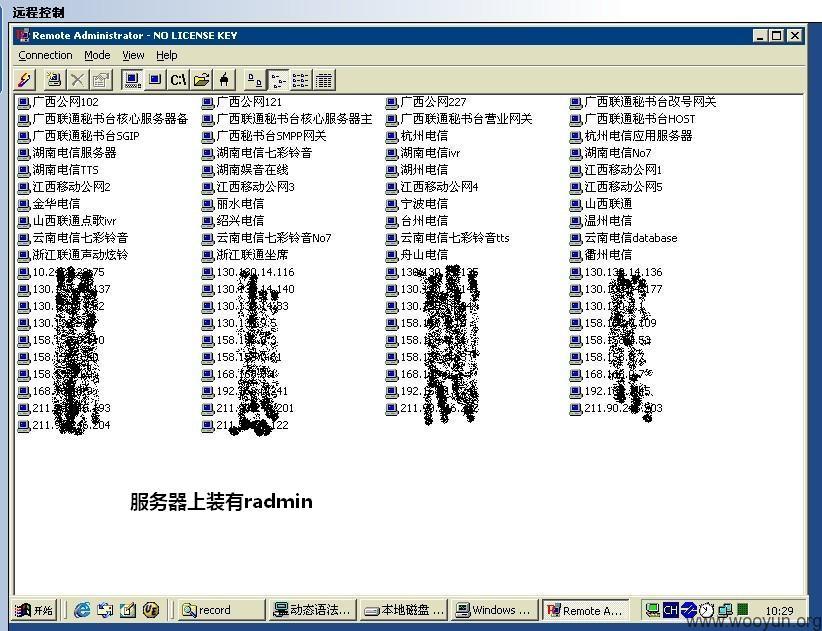Select the 湖州电信 entry
This screenshot has height=631, width=822.
point(417,170)
